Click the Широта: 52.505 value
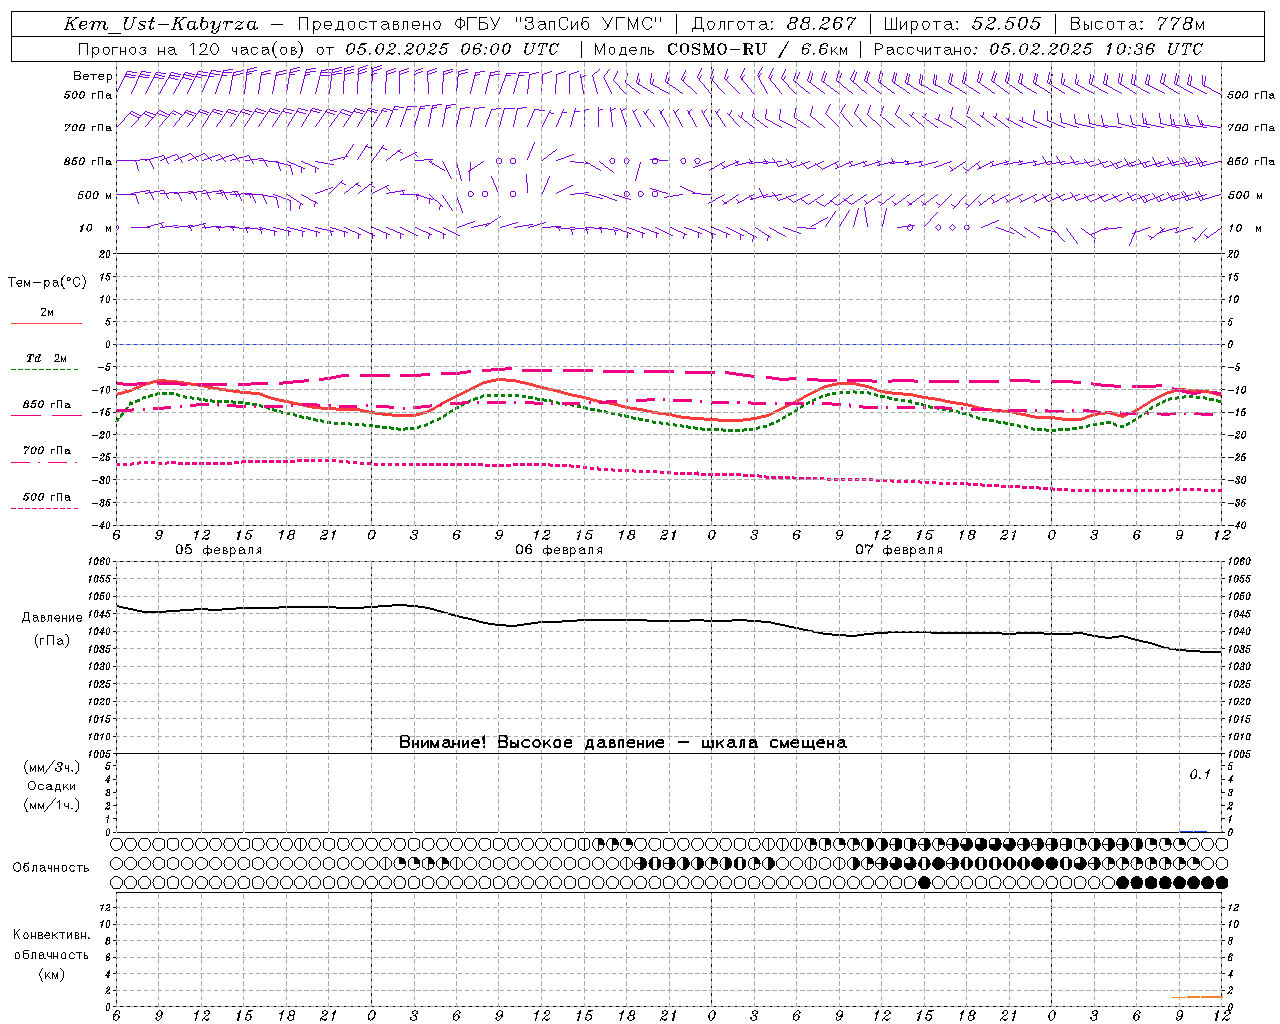 962,24
